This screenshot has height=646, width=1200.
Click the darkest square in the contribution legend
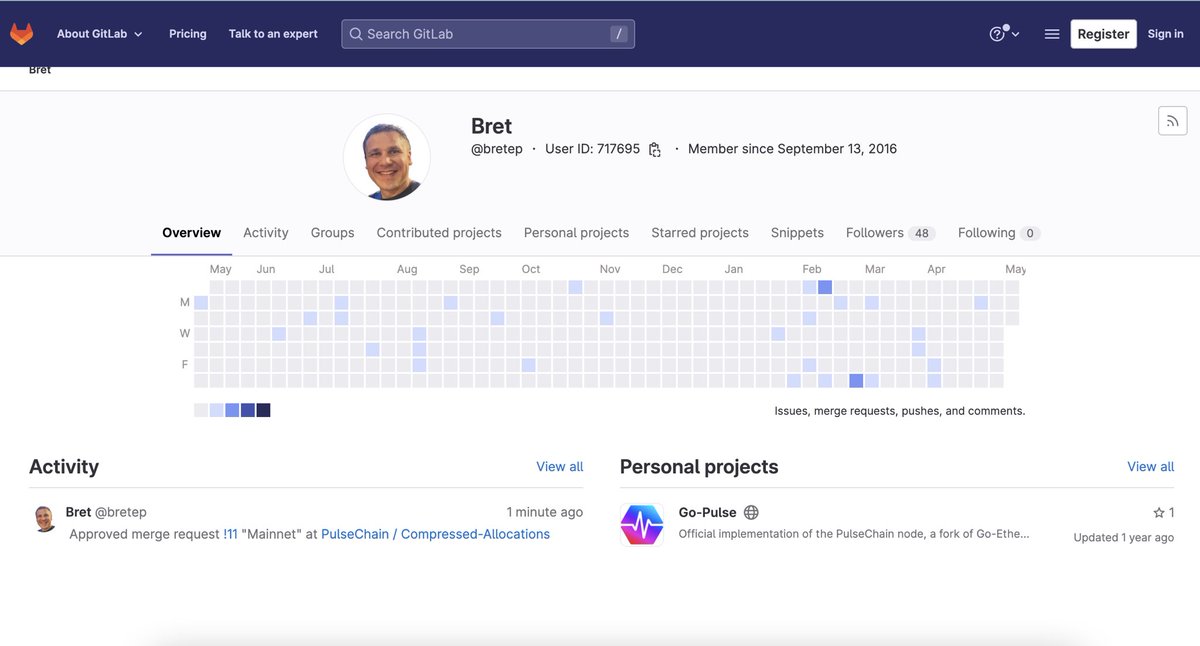click(x=263, y=409)
